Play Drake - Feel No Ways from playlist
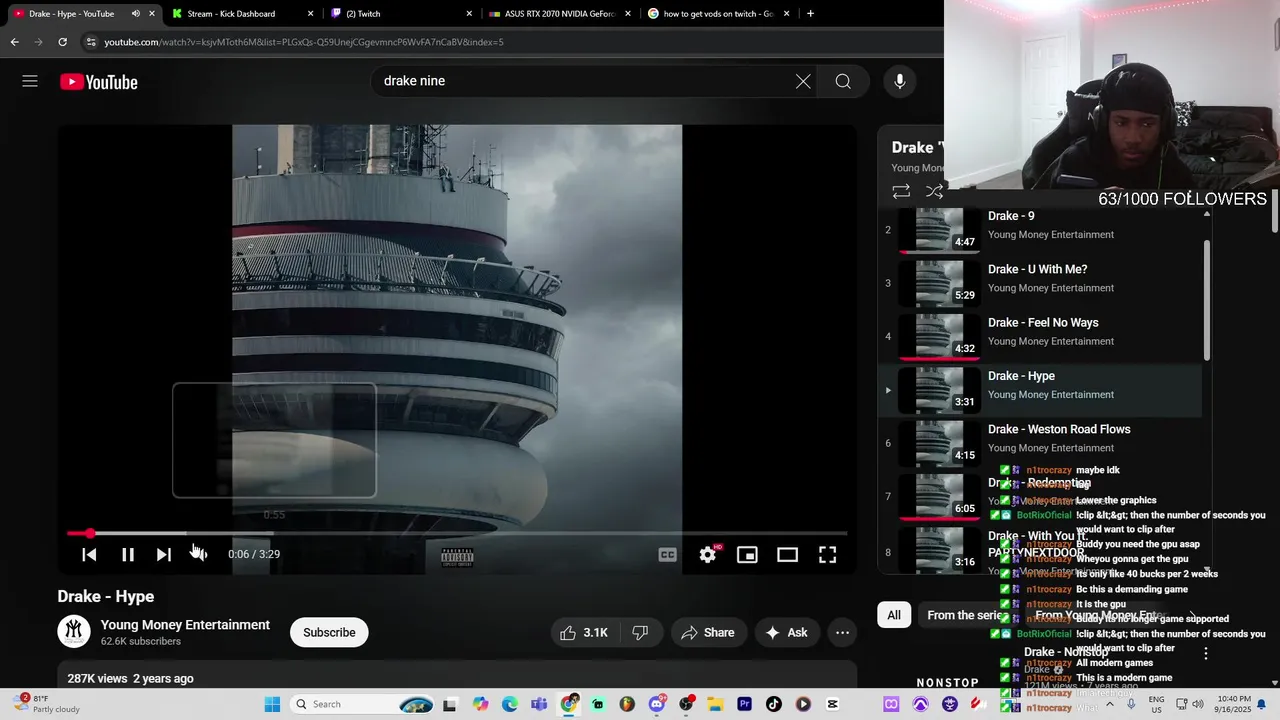Viewport: 1280px width, 720px height. [x=1040, y=335]
